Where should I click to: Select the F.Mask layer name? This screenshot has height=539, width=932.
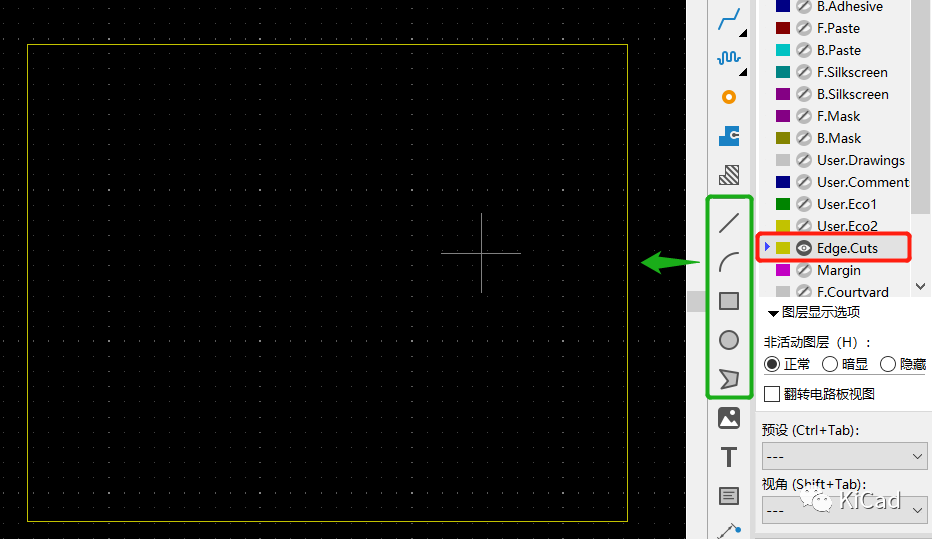click(838, 116)
